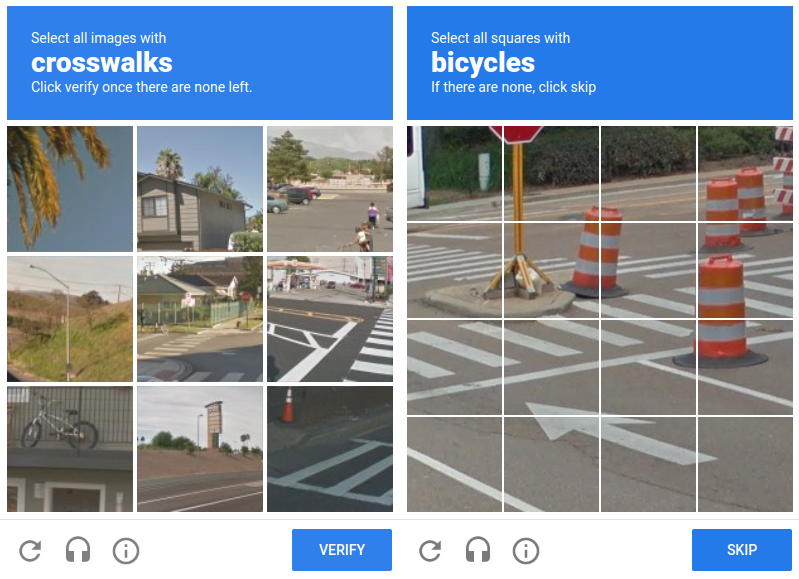799x579 pixels.
Task: Select the gas station intersection crosswalk tile
Action: click(330, 319)
